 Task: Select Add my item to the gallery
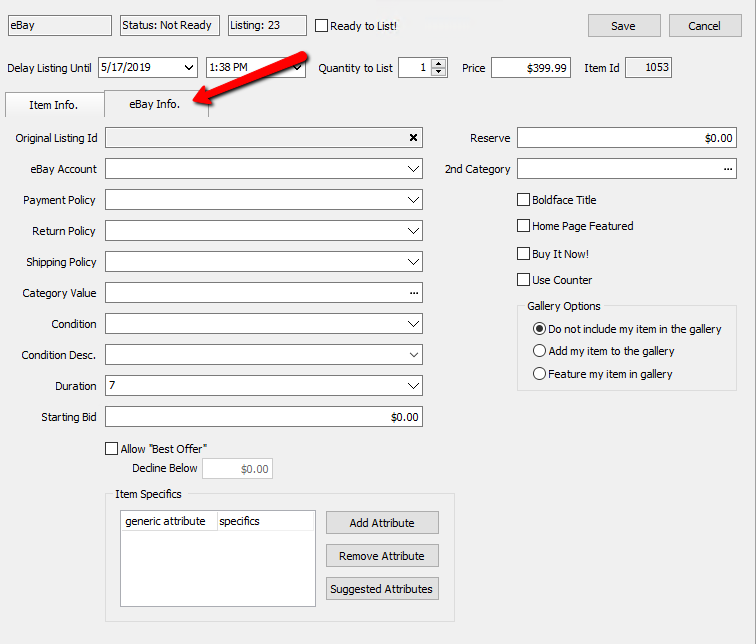tap(539, 350)
